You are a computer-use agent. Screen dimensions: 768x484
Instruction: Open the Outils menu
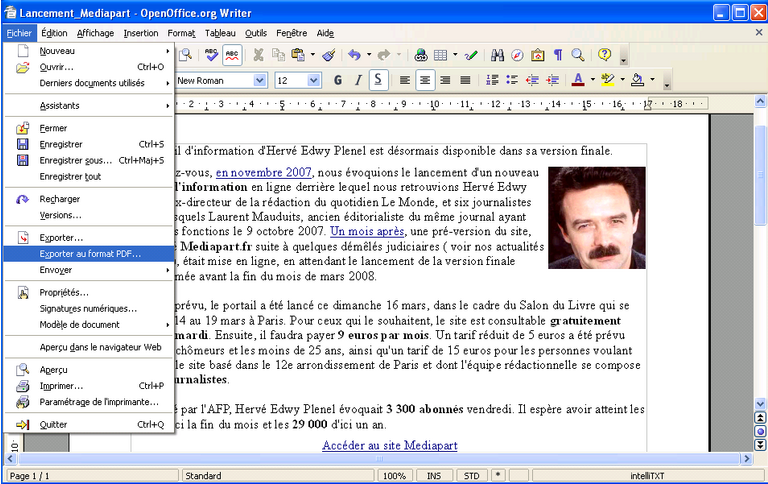pos(256,33)
